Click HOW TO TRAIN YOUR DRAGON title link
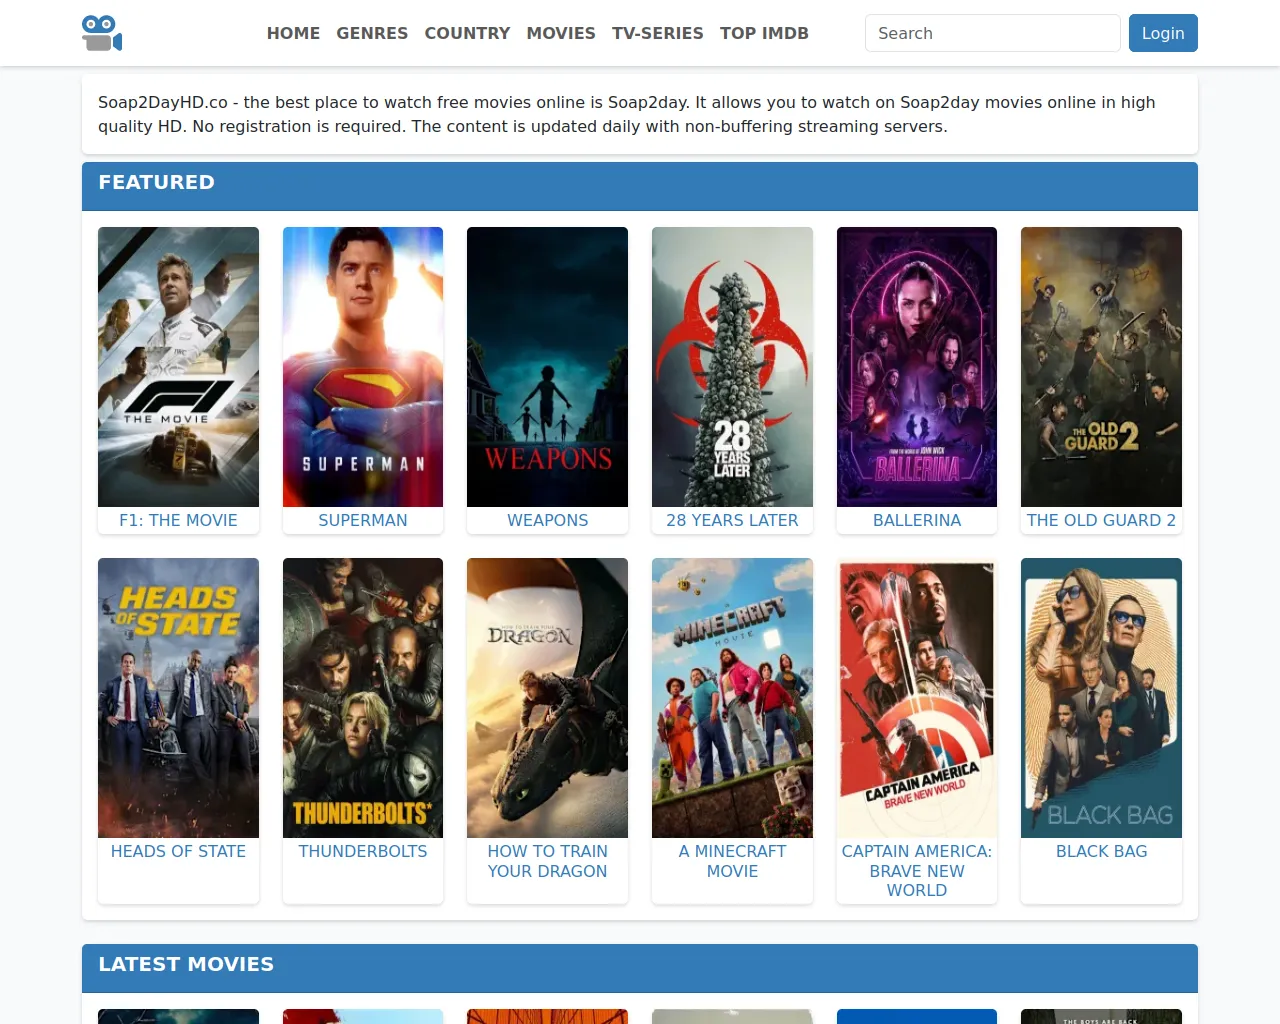The width and height of the screenshot is (1280, 1024). (547, 861)
